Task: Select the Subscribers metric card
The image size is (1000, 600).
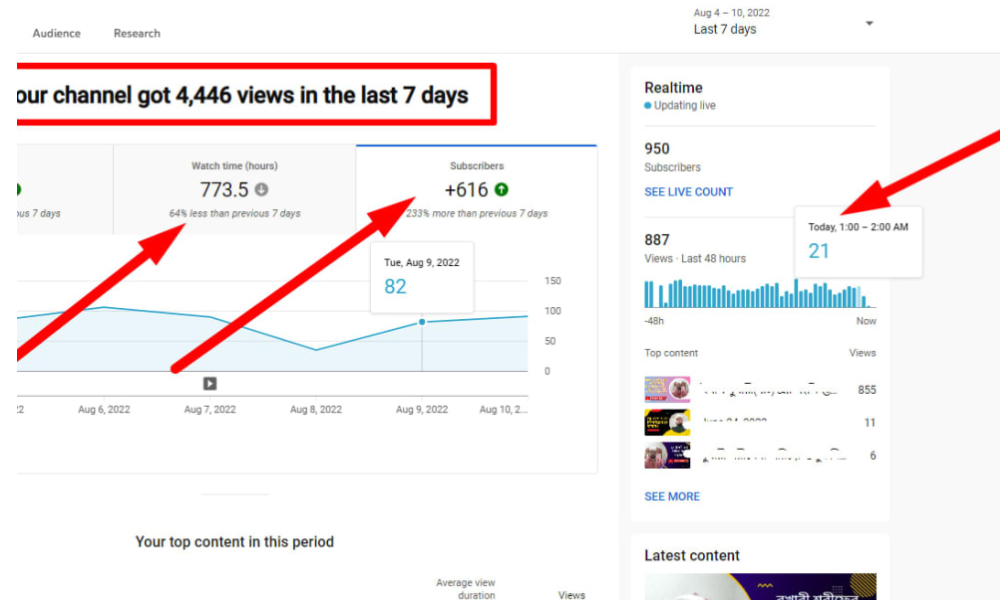Action: point(476,189)
